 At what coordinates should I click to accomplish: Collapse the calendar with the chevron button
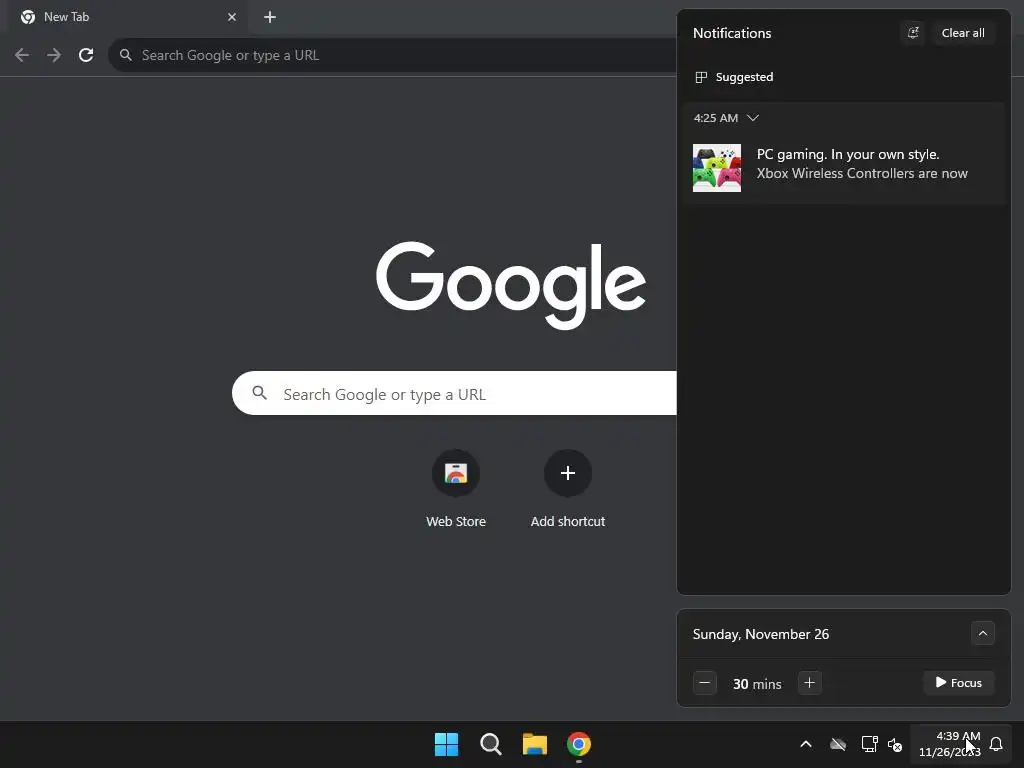click(x=982, y=633)
